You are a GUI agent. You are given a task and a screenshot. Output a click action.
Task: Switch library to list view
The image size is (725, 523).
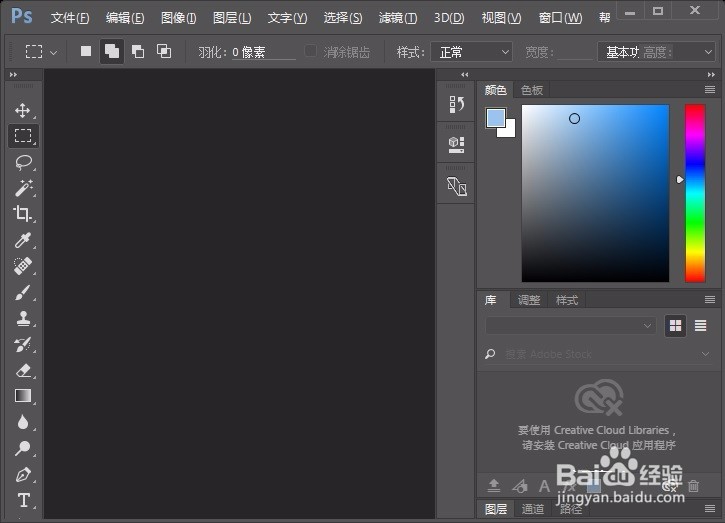(700, 326)
